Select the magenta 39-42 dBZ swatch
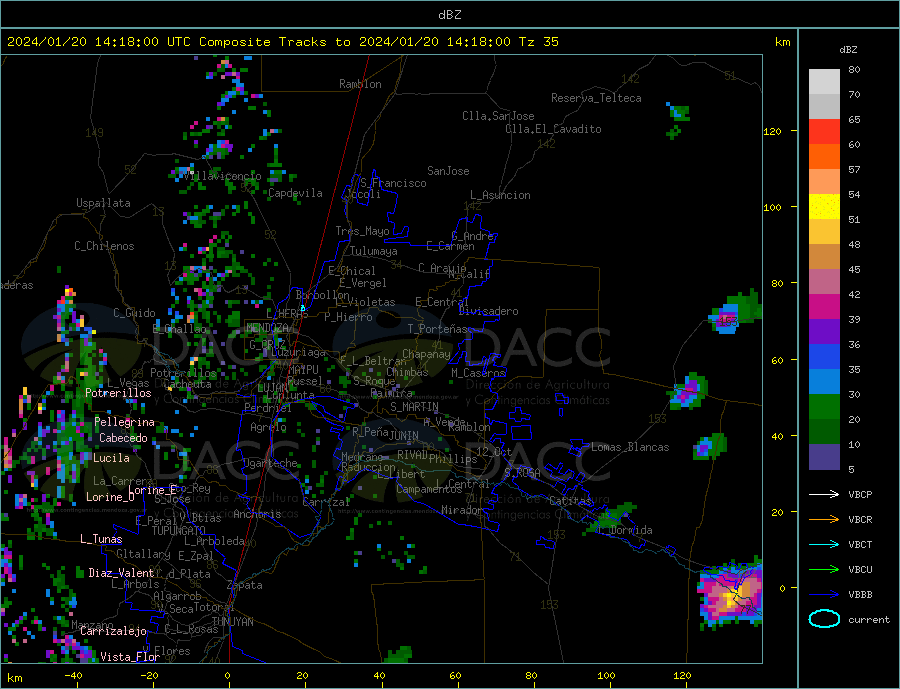 pos(824,307)
